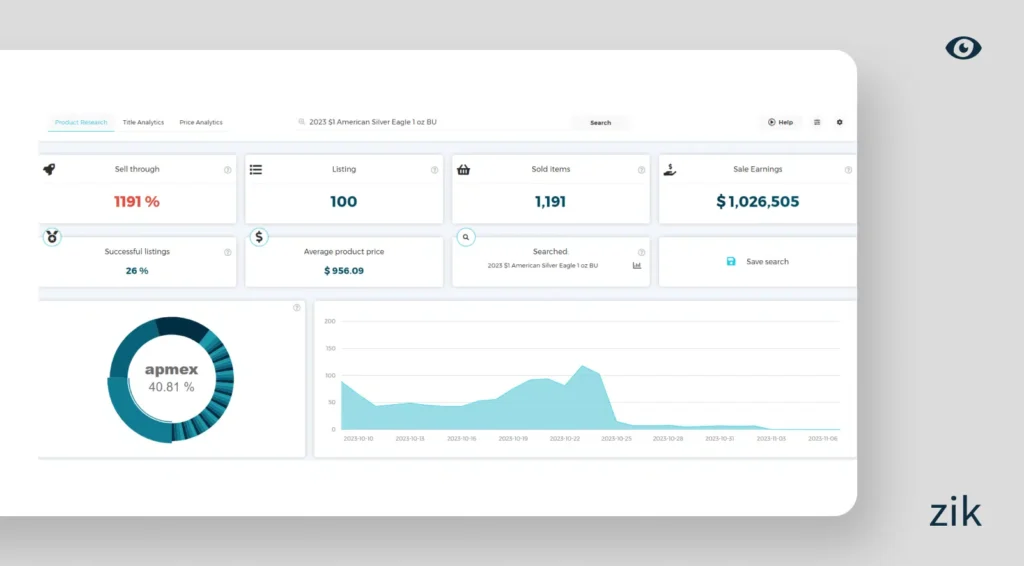Screen dimensions: 1024x566
Task: Click the hand-with-dollar Sale Earnings icon
Action: pos(670,169)
